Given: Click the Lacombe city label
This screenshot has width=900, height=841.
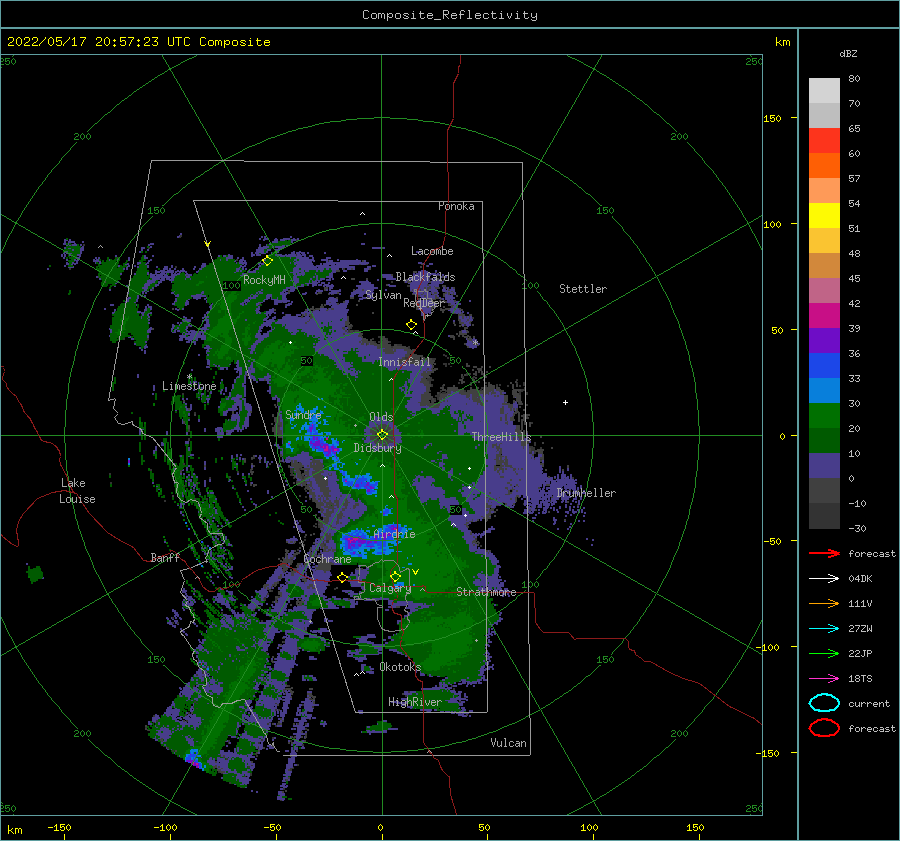Looking at the screenshot, I should click(432, 251).
